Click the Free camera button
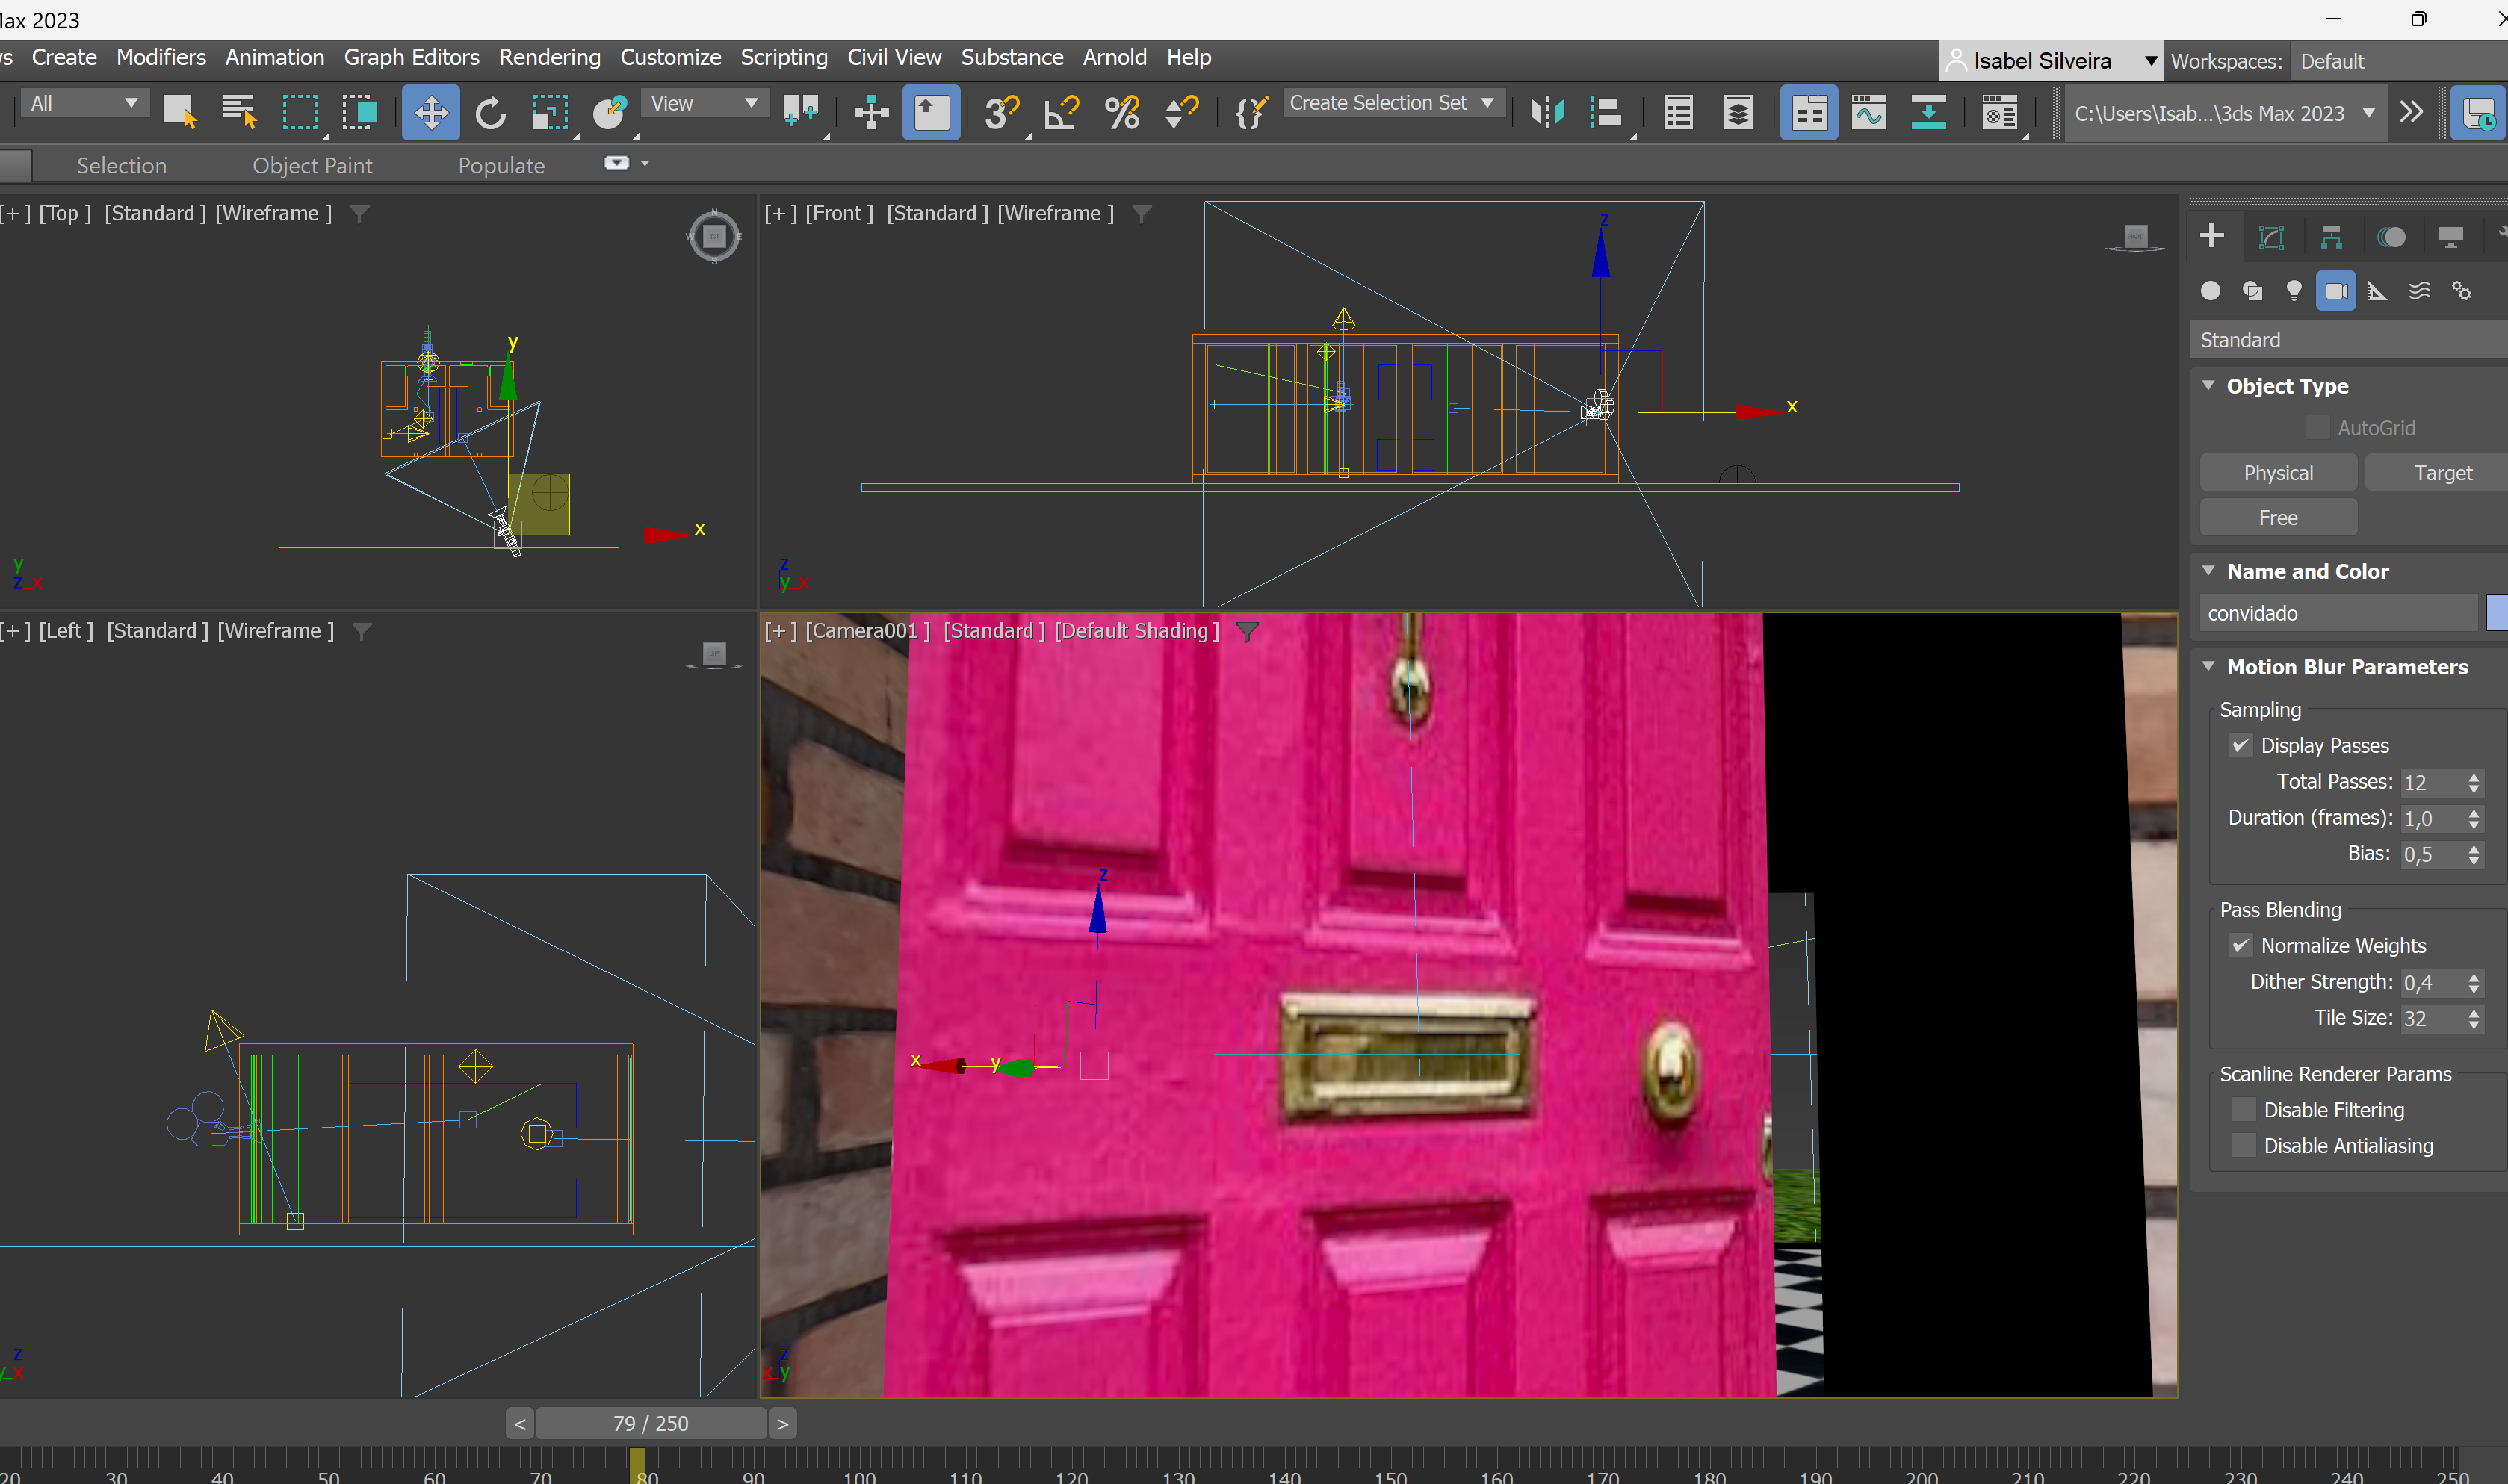 click(2277, 518)
